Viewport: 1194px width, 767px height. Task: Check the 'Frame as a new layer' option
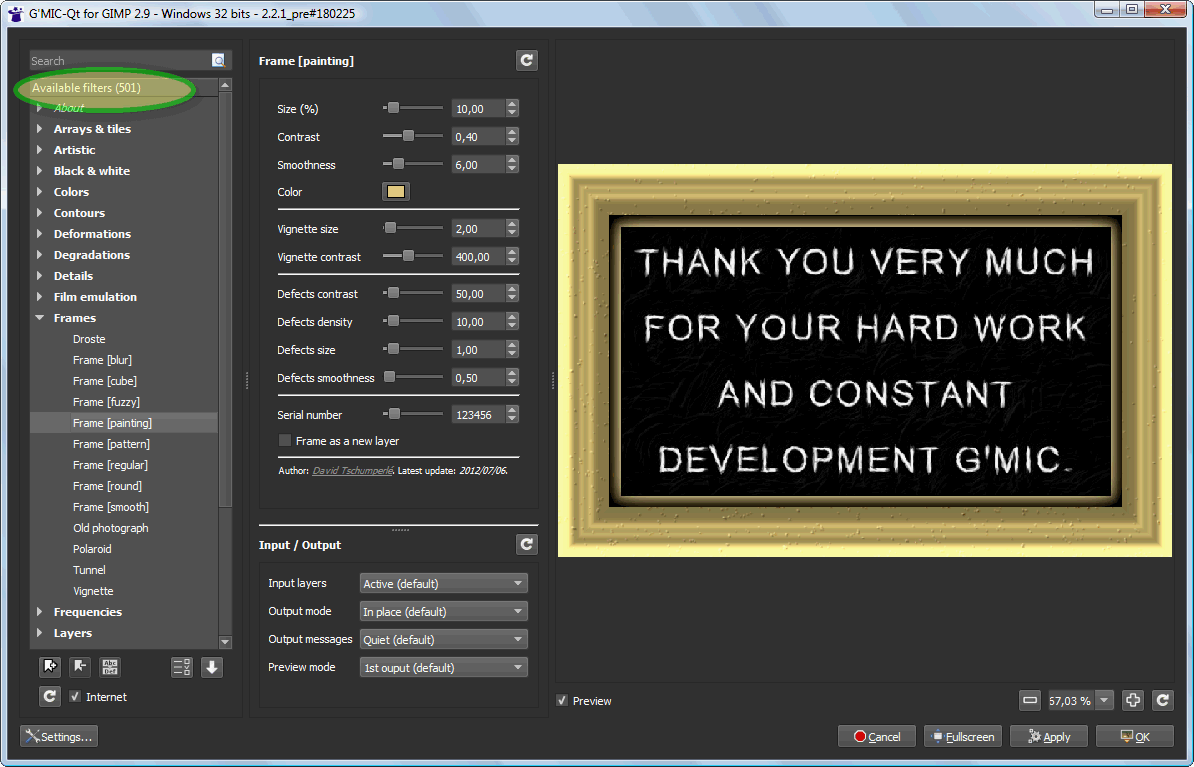click(x=285, y=441)
